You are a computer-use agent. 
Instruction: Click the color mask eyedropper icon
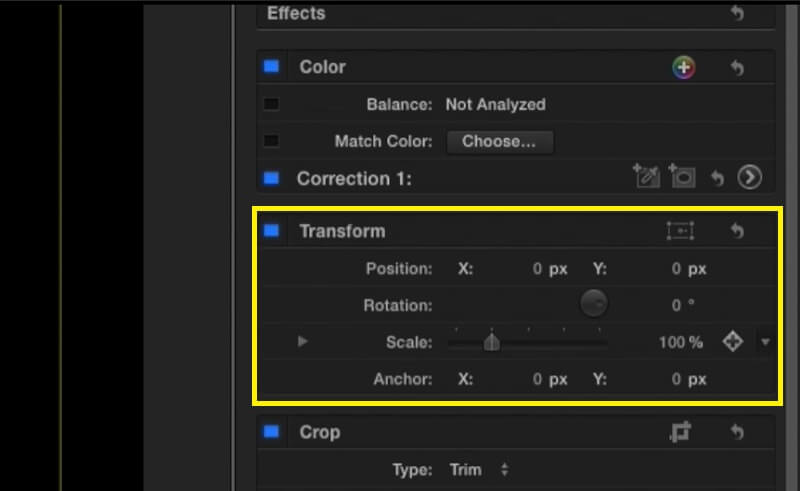pos(646,177)
